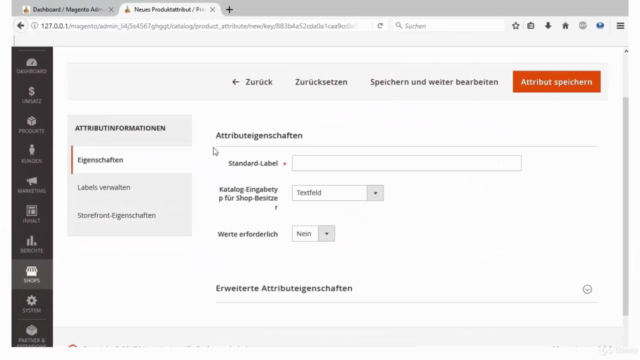The image size is (640, 360).
Task: Click the Suchen search box
Action: 449,26
